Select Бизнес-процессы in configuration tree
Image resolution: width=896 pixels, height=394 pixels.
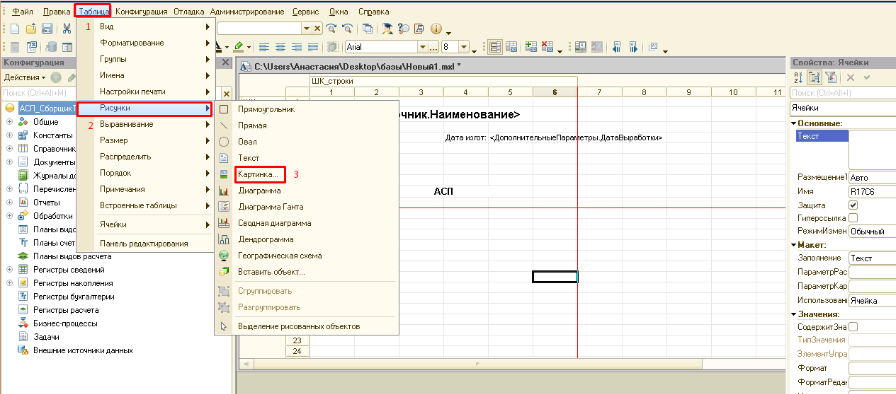point(65,323)
